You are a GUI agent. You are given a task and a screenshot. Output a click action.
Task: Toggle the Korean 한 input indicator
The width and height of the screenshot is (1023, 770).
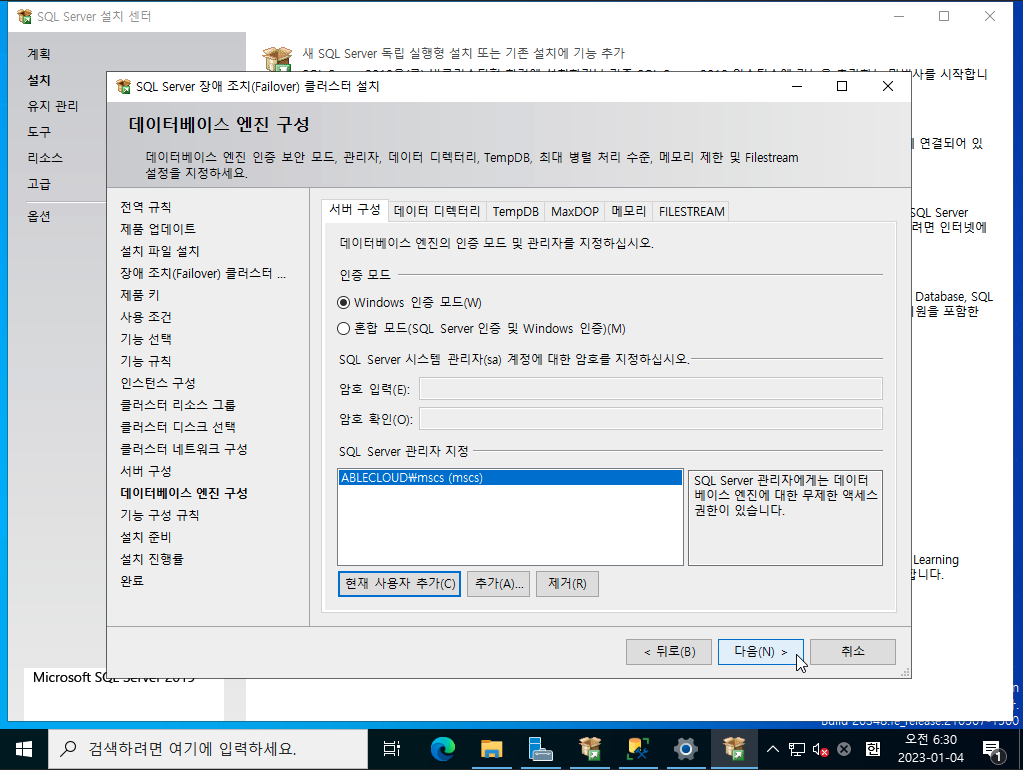coord(872,749)
